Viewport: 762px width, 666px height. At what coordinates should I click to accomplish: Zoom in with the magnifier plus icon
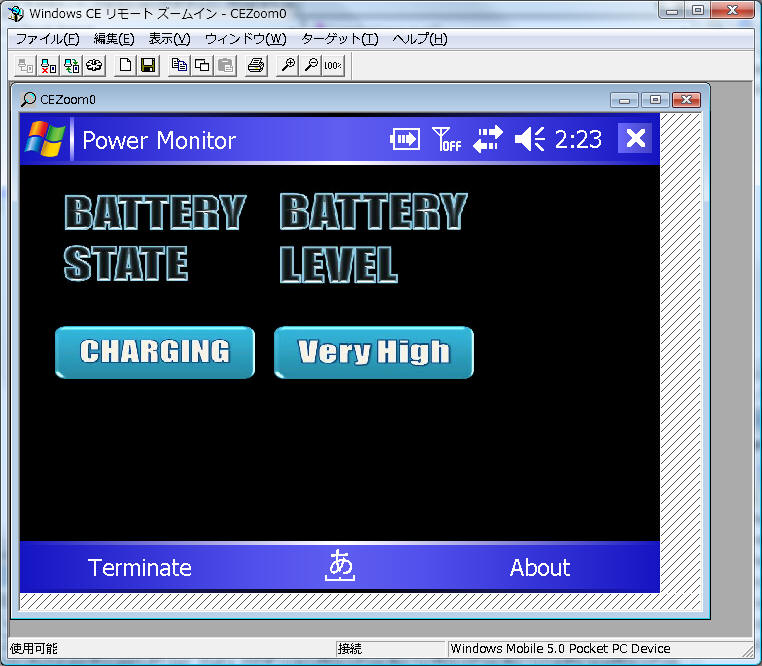[288, 65]
